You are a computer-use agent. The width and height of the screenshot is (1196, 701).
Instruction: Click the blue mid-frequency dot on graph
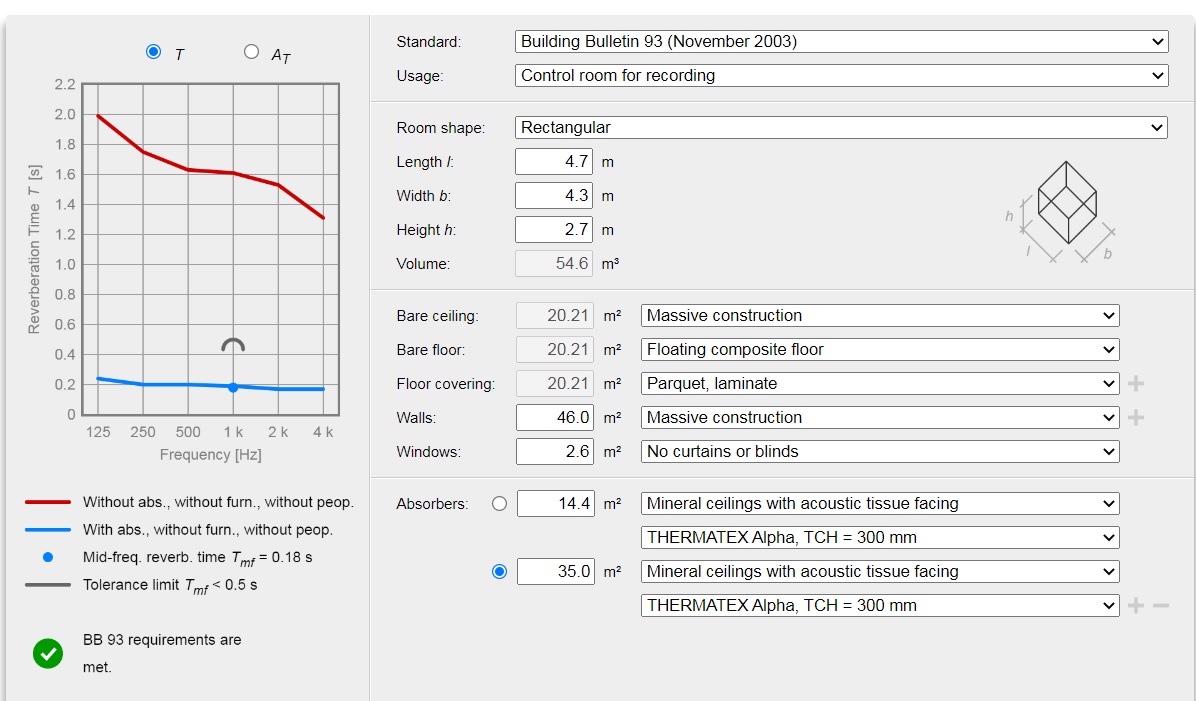(233, 387)
